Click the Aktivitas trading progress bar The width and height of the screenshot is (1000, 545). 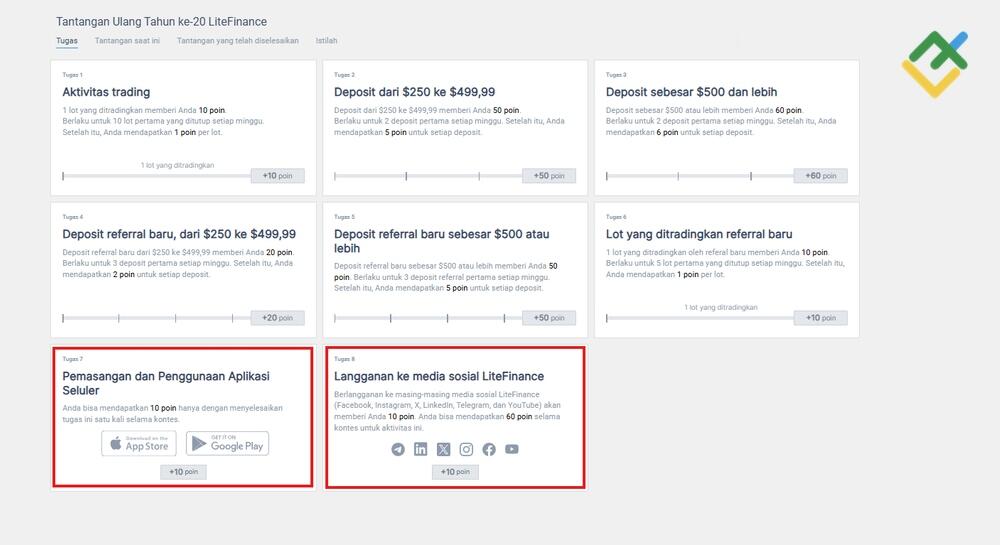pyautogui.click(x=156, y=176)
